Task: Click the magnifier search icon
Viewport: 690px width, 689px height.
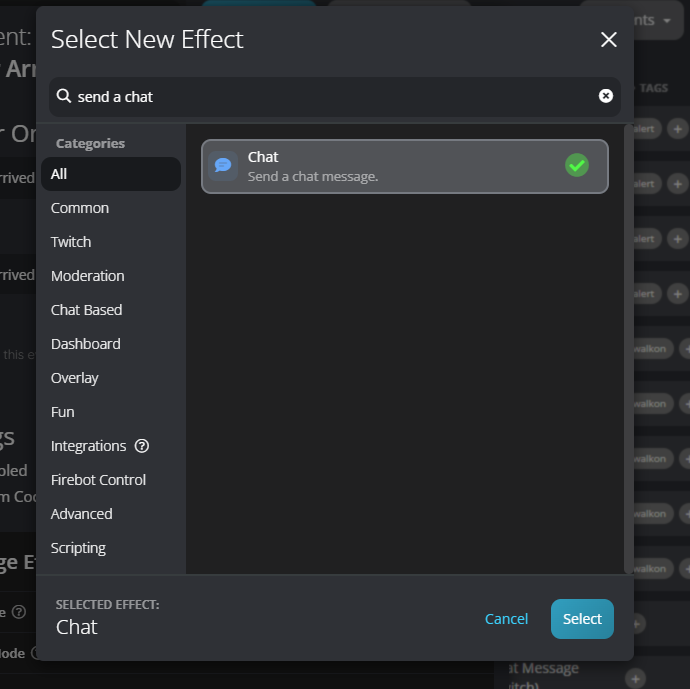Action: 64,96
